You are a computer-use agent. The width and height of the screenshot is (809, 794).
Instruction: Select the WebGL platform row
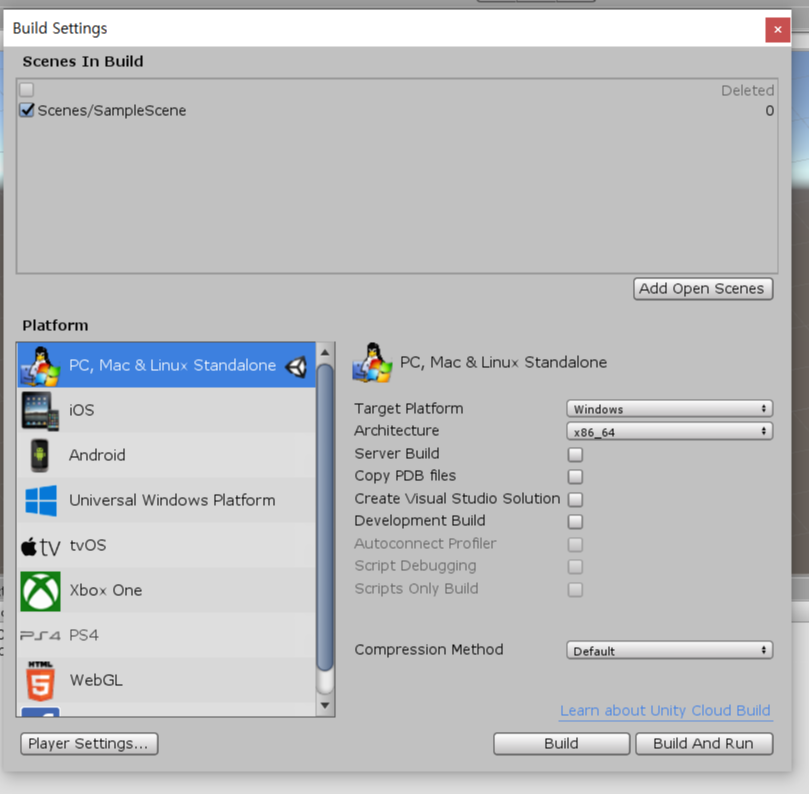click(x=167, y=680)
